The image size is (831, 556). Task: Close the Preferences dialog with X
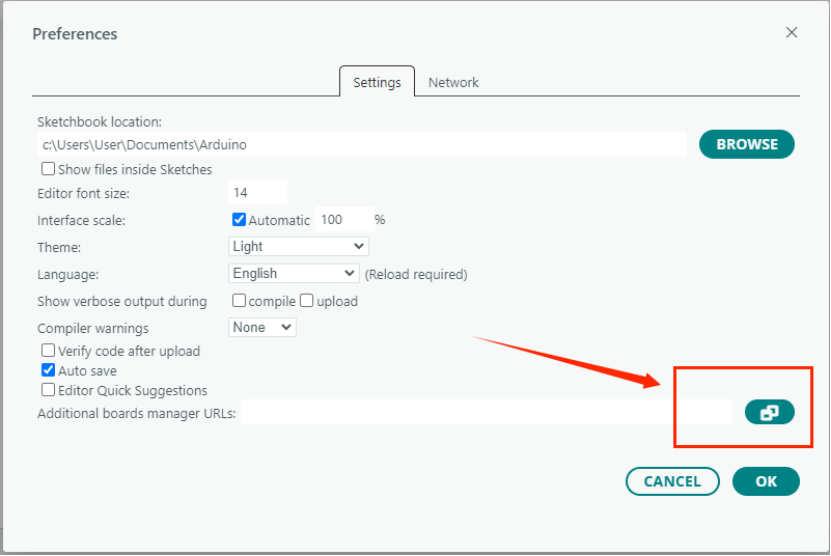(x=791, y=33)
